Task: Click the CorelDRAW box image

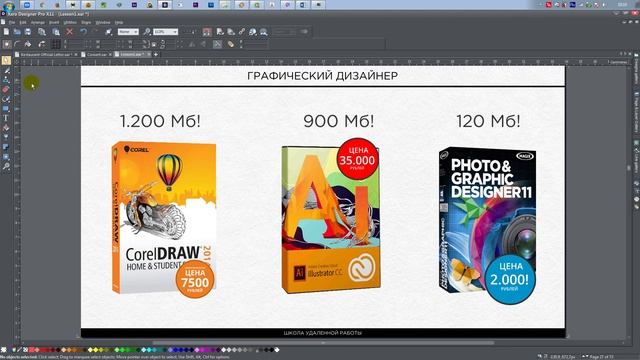Action: pos(163,217)
